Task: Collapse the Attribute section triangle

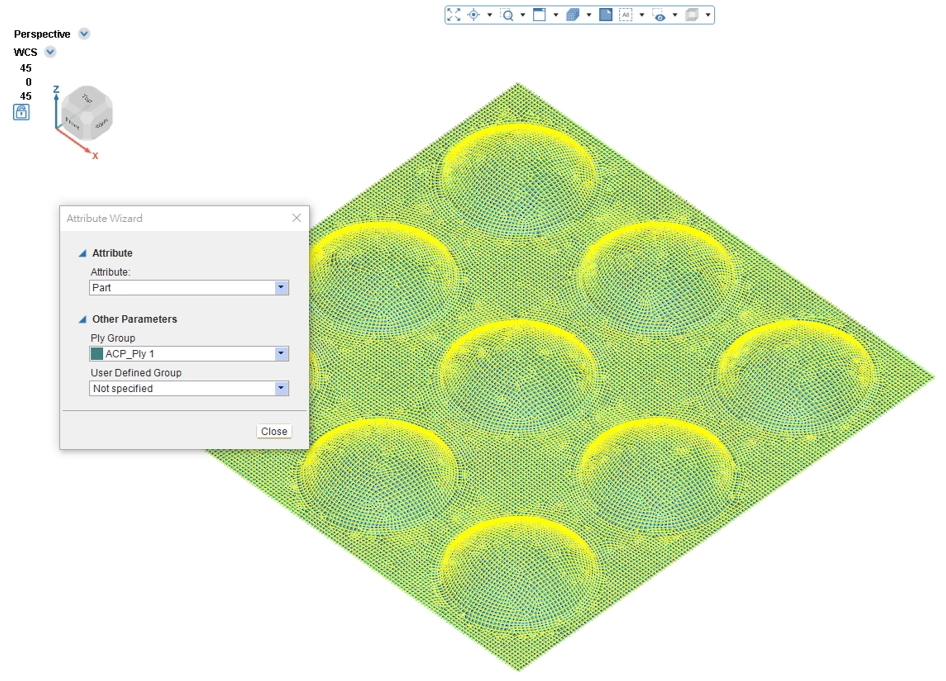Action: pos(83,253)
